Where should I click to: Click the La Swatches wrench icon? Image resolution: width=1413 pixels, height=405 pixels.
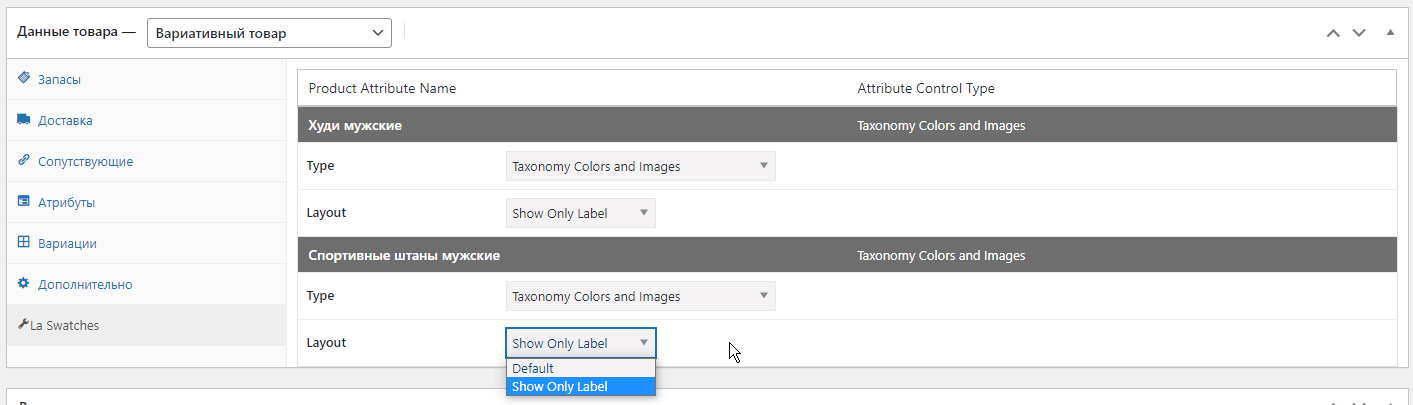(23, 324)
